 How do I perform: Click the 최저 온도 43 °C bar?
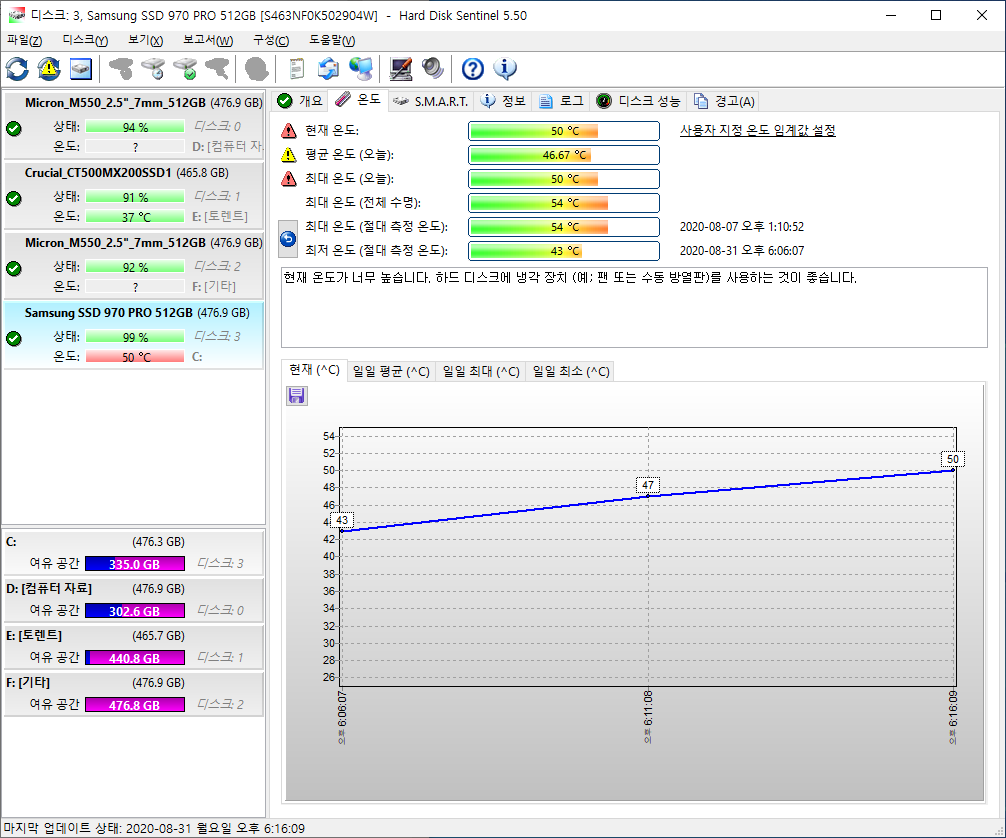564,251
